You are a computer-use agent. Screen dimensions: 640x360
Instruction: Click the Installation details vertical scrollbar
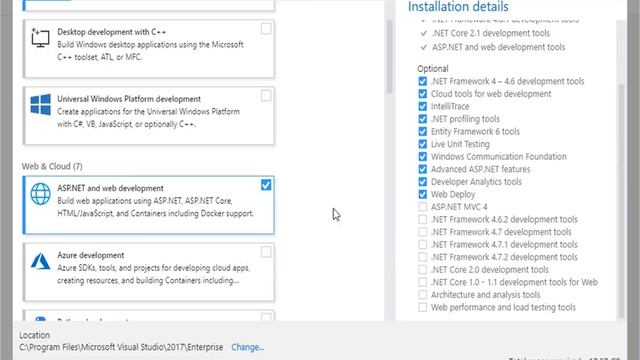click(621, 200)
